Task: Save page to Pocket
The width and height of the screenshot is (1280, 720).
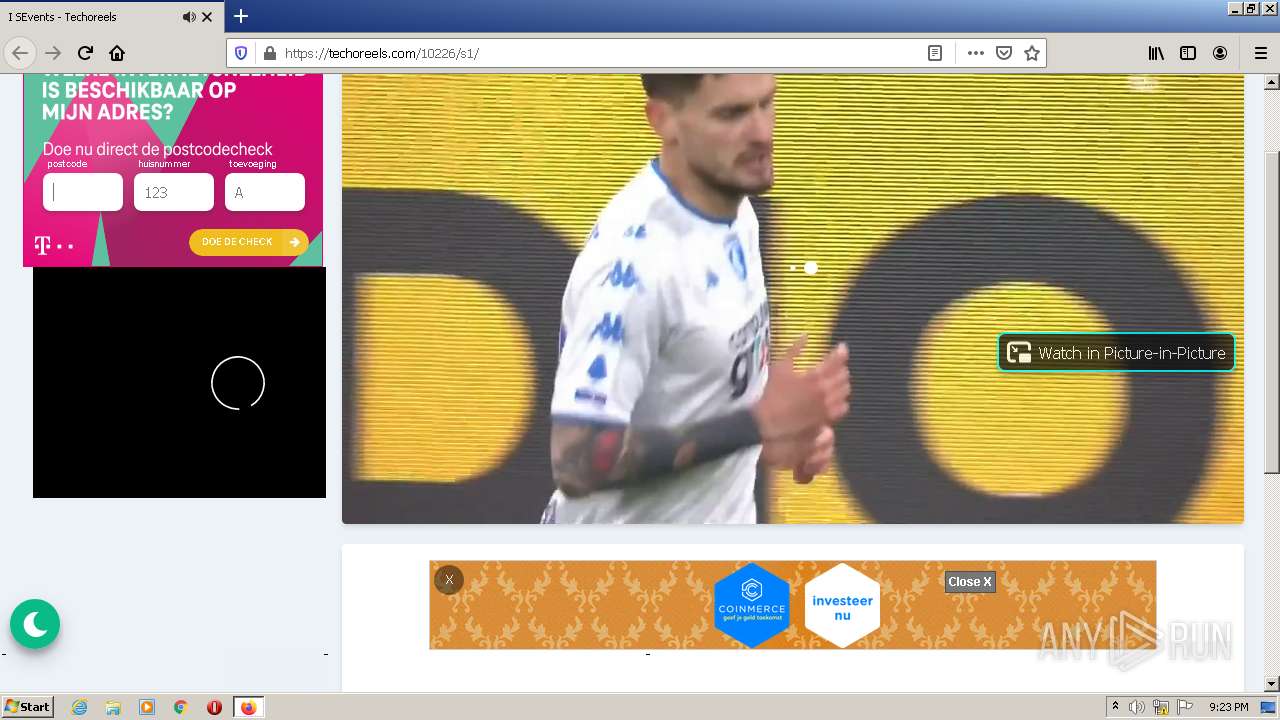Action: click(1004, 53)
